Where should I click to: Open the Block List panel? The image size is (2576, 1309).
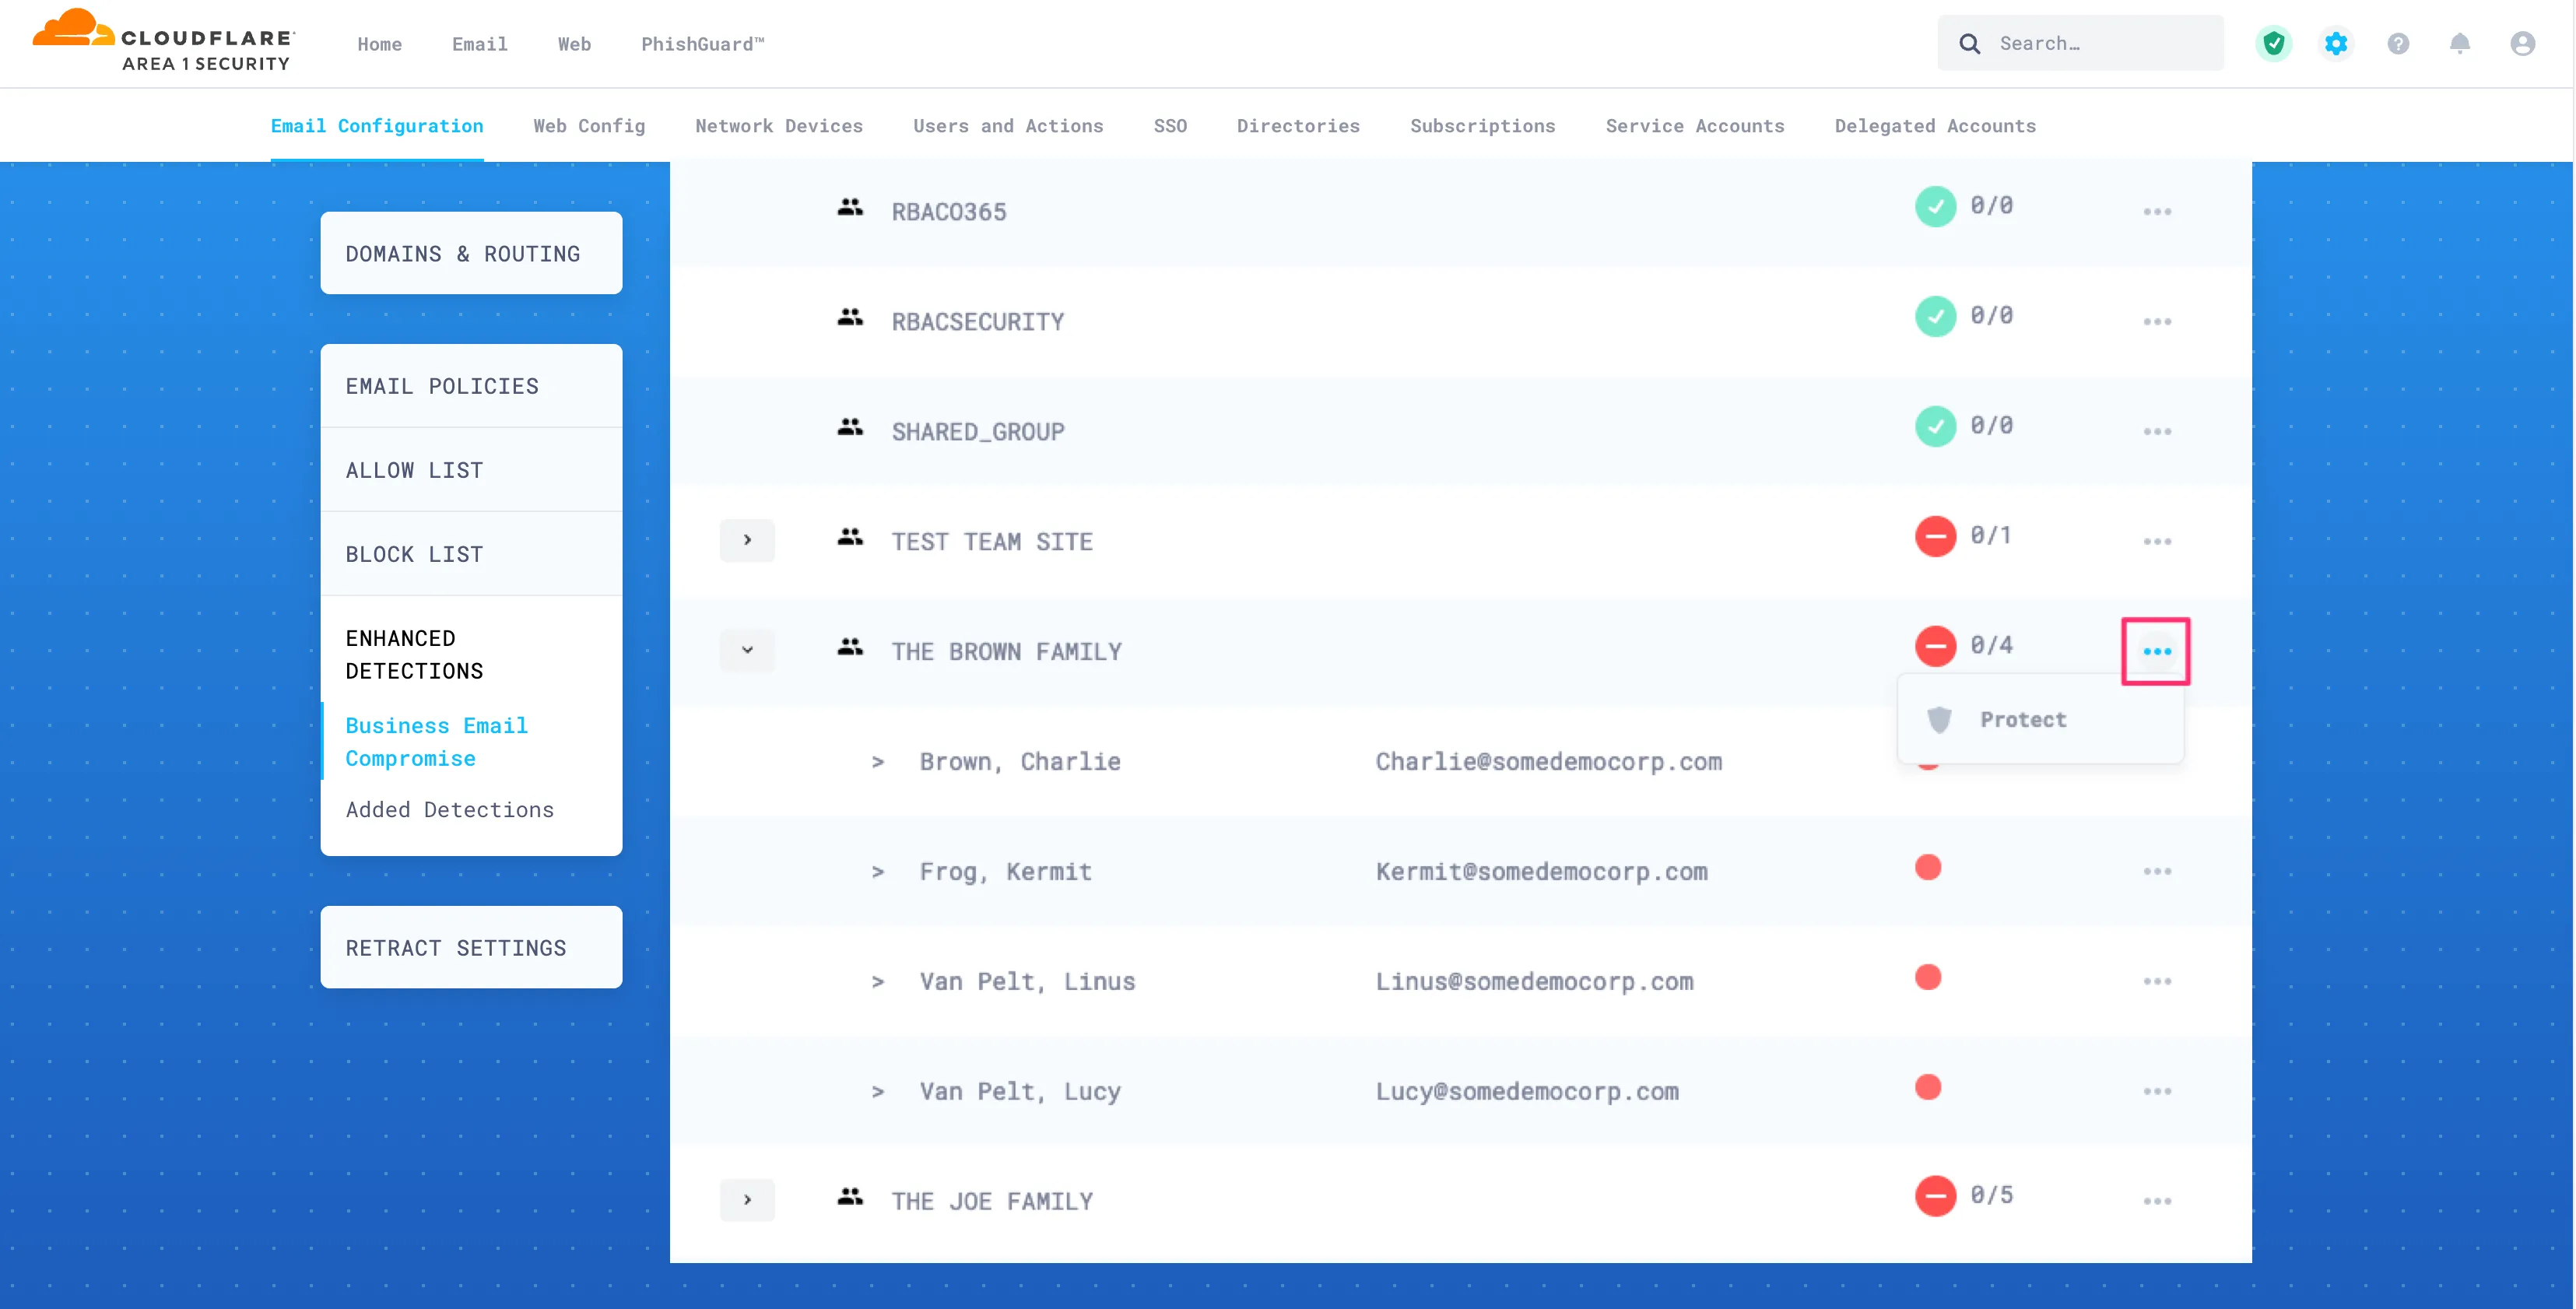[x=414, y=553]
